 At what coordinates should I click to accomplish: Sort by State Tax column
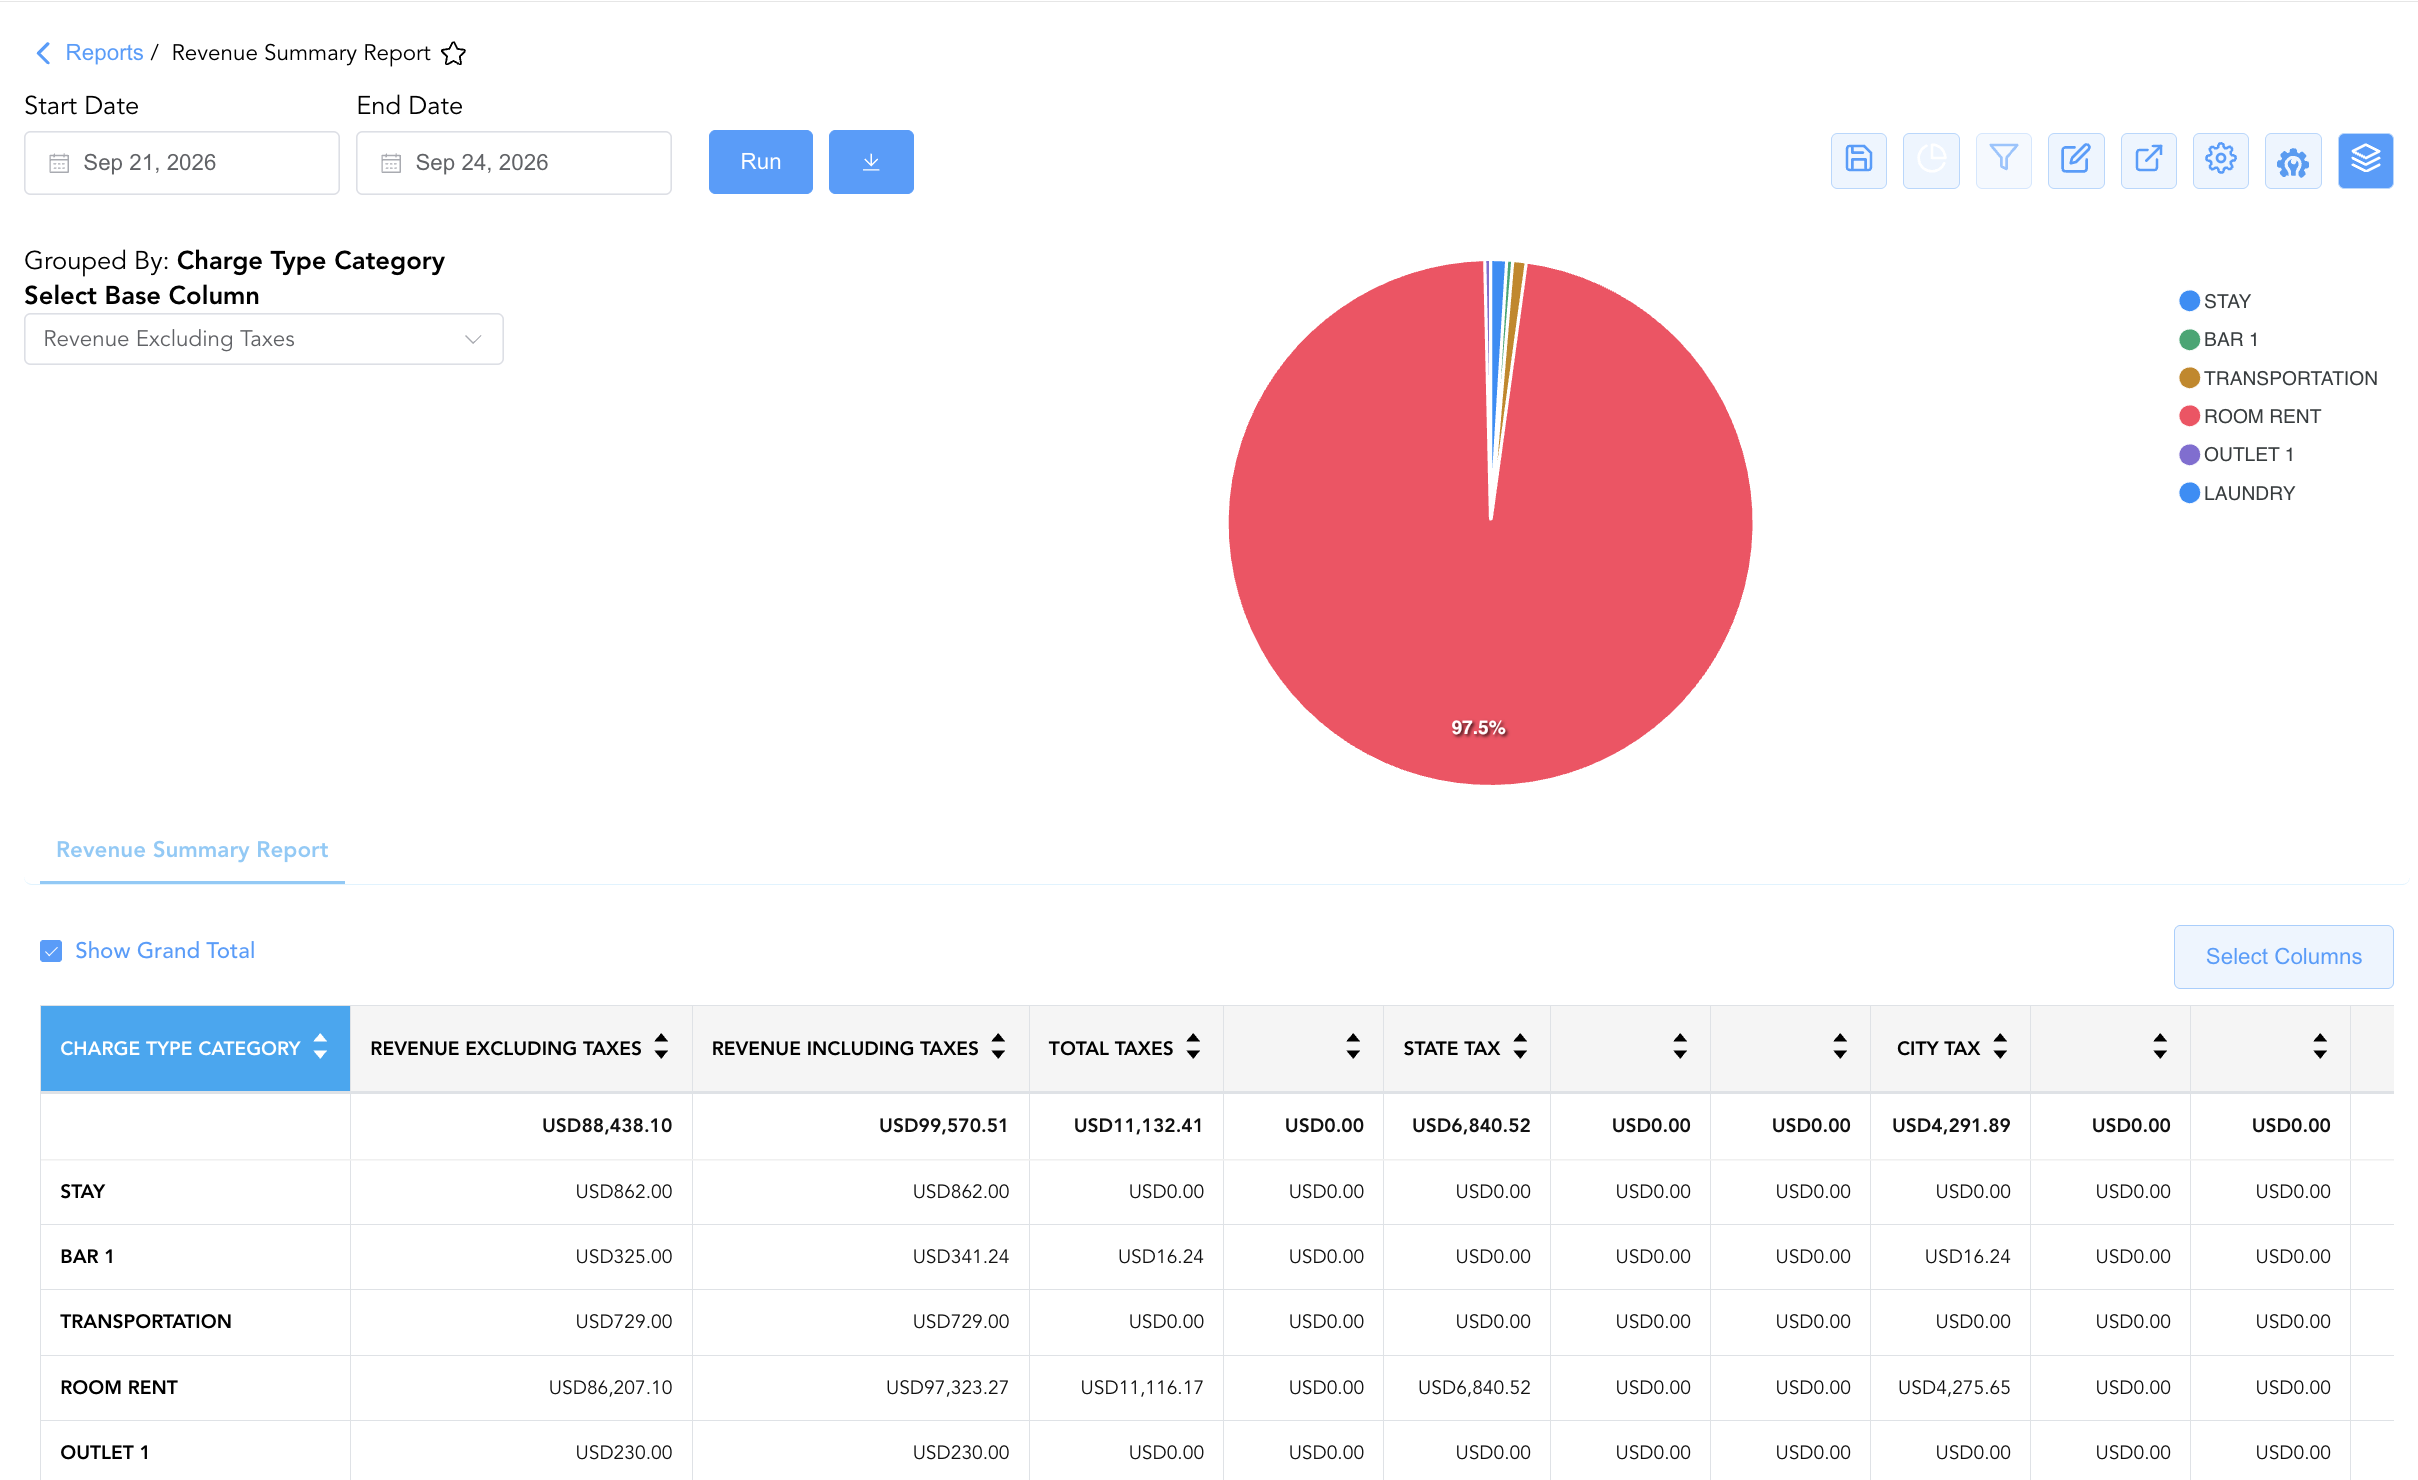pyautogui.click(x=1520, y=1047)
